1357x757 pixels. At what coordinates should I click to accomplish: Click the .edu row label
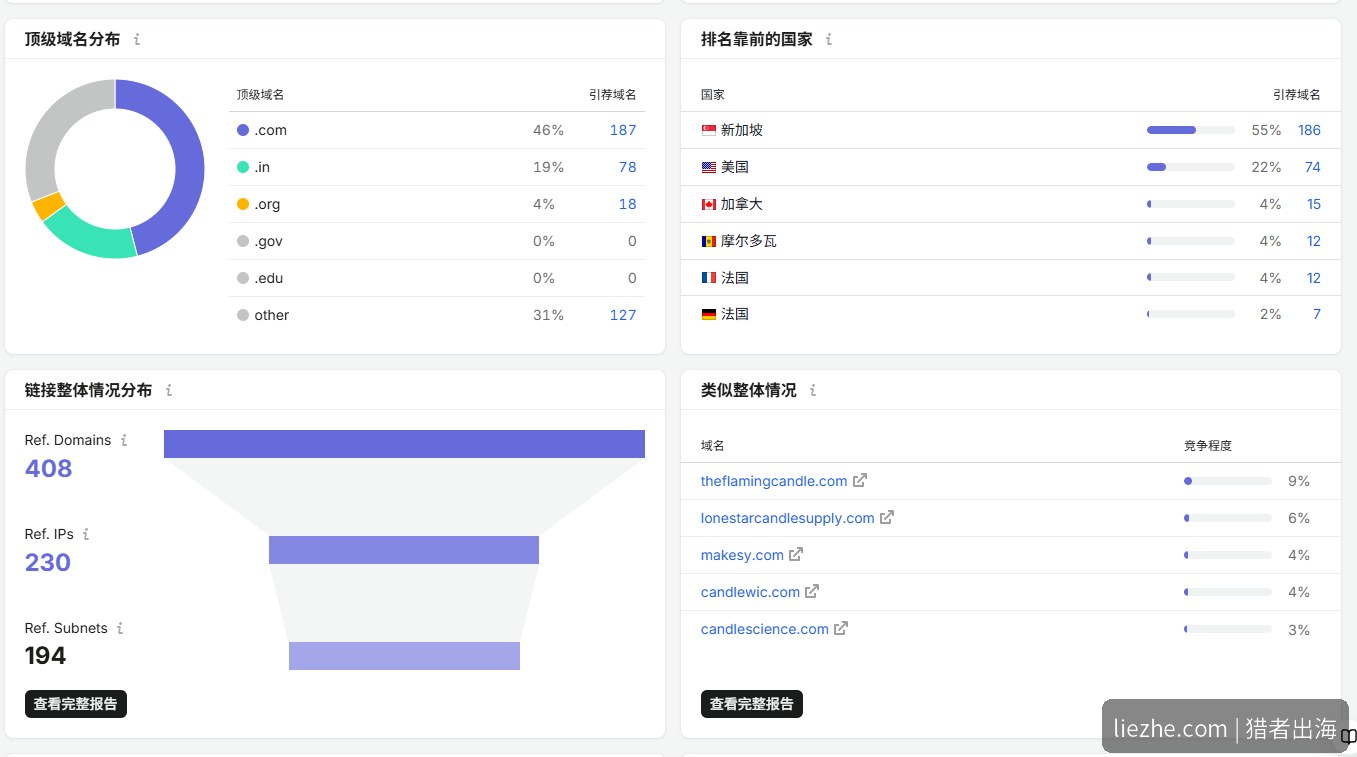pyautogui.click(x=268, y=278)
